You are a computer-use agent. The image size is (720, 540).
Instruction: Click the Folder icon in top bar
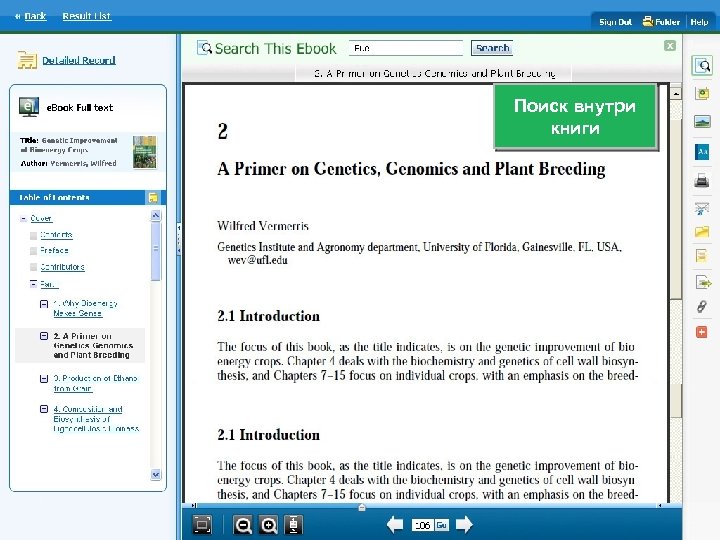pos(648,21)
